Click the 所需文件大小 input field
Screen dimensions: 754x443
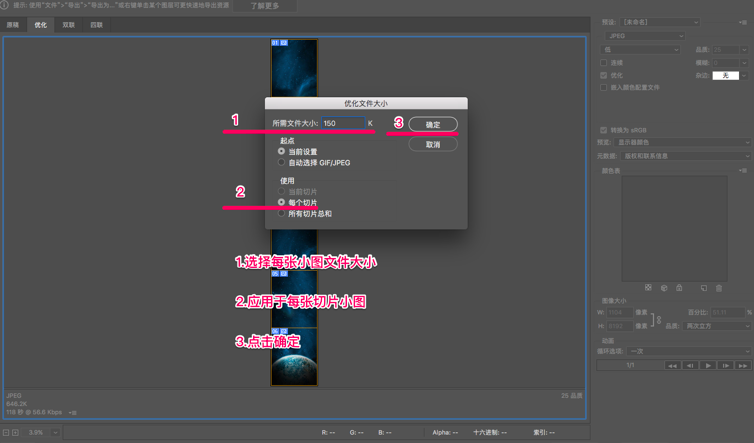pyautogui.click(x=343, y=124)
